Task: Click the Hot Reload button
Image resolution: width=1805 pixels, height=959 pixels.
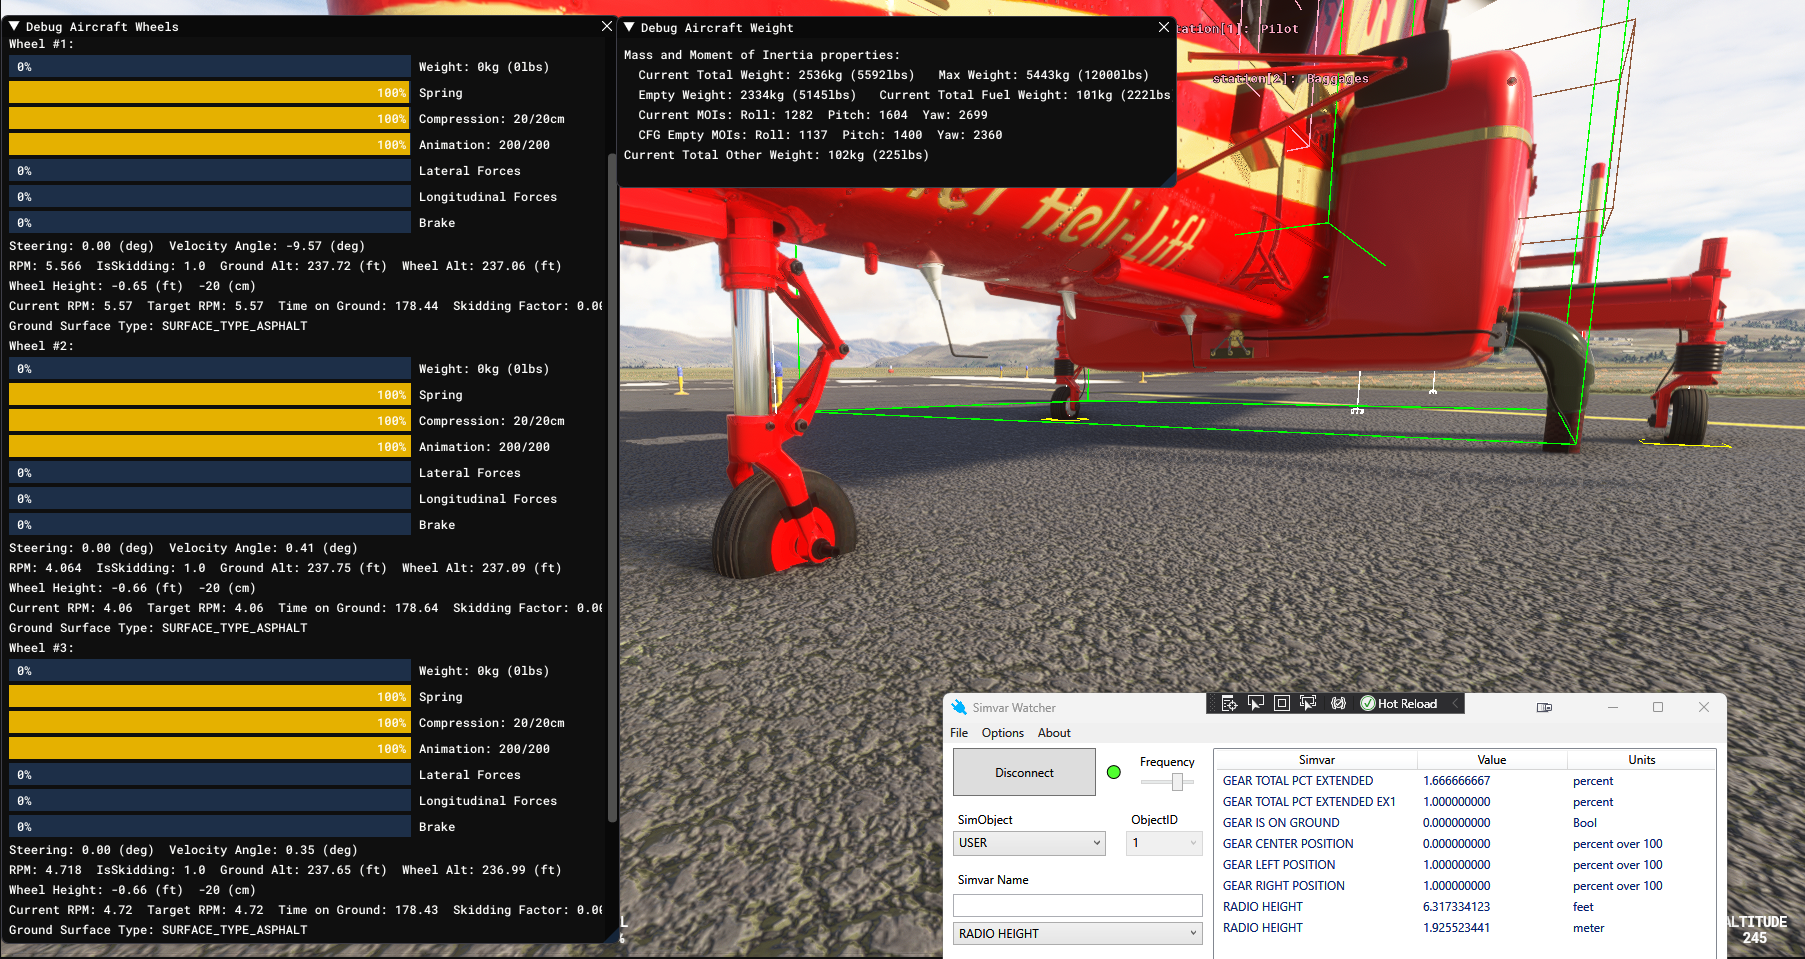Action: point(1399,704)
